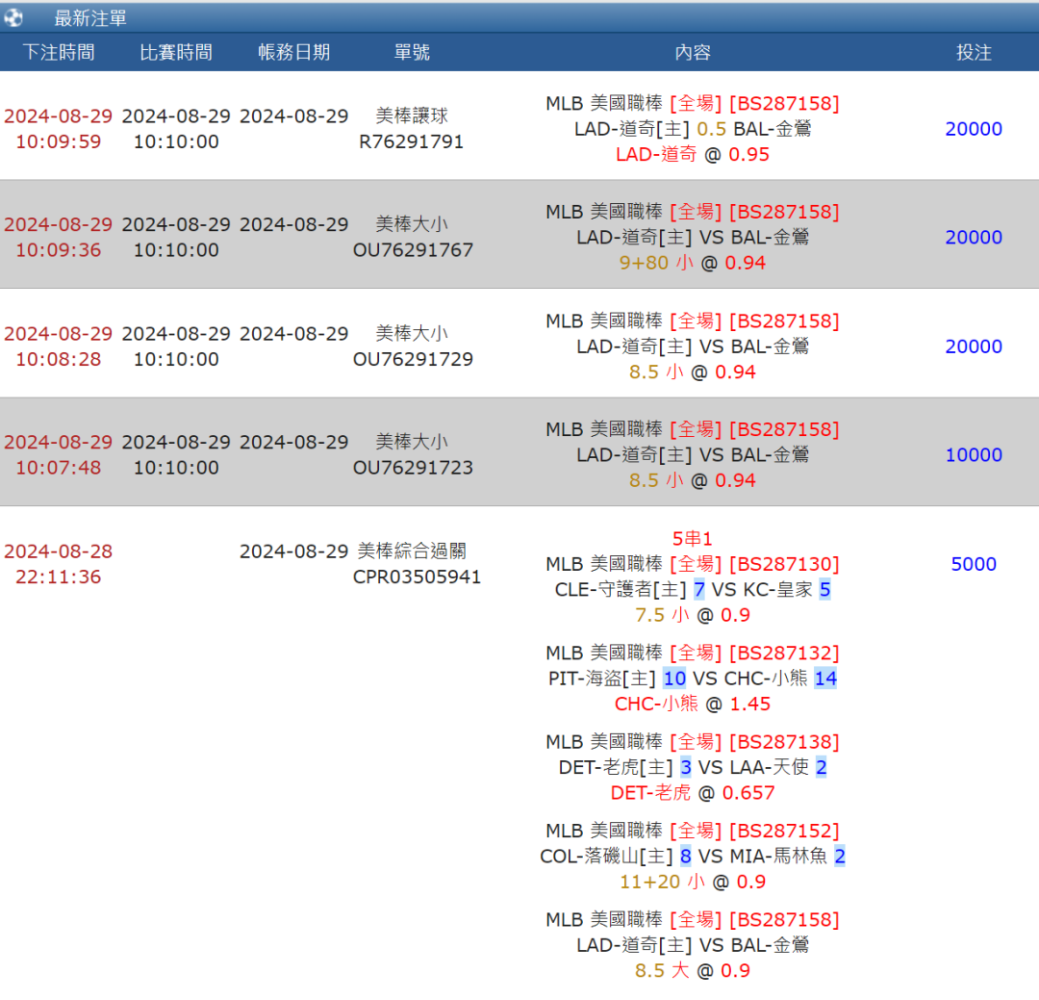The height and width of the screenshot is (1000, 1039).
Task: Click CLE-守護者 score 7
Action: point(699,590)
